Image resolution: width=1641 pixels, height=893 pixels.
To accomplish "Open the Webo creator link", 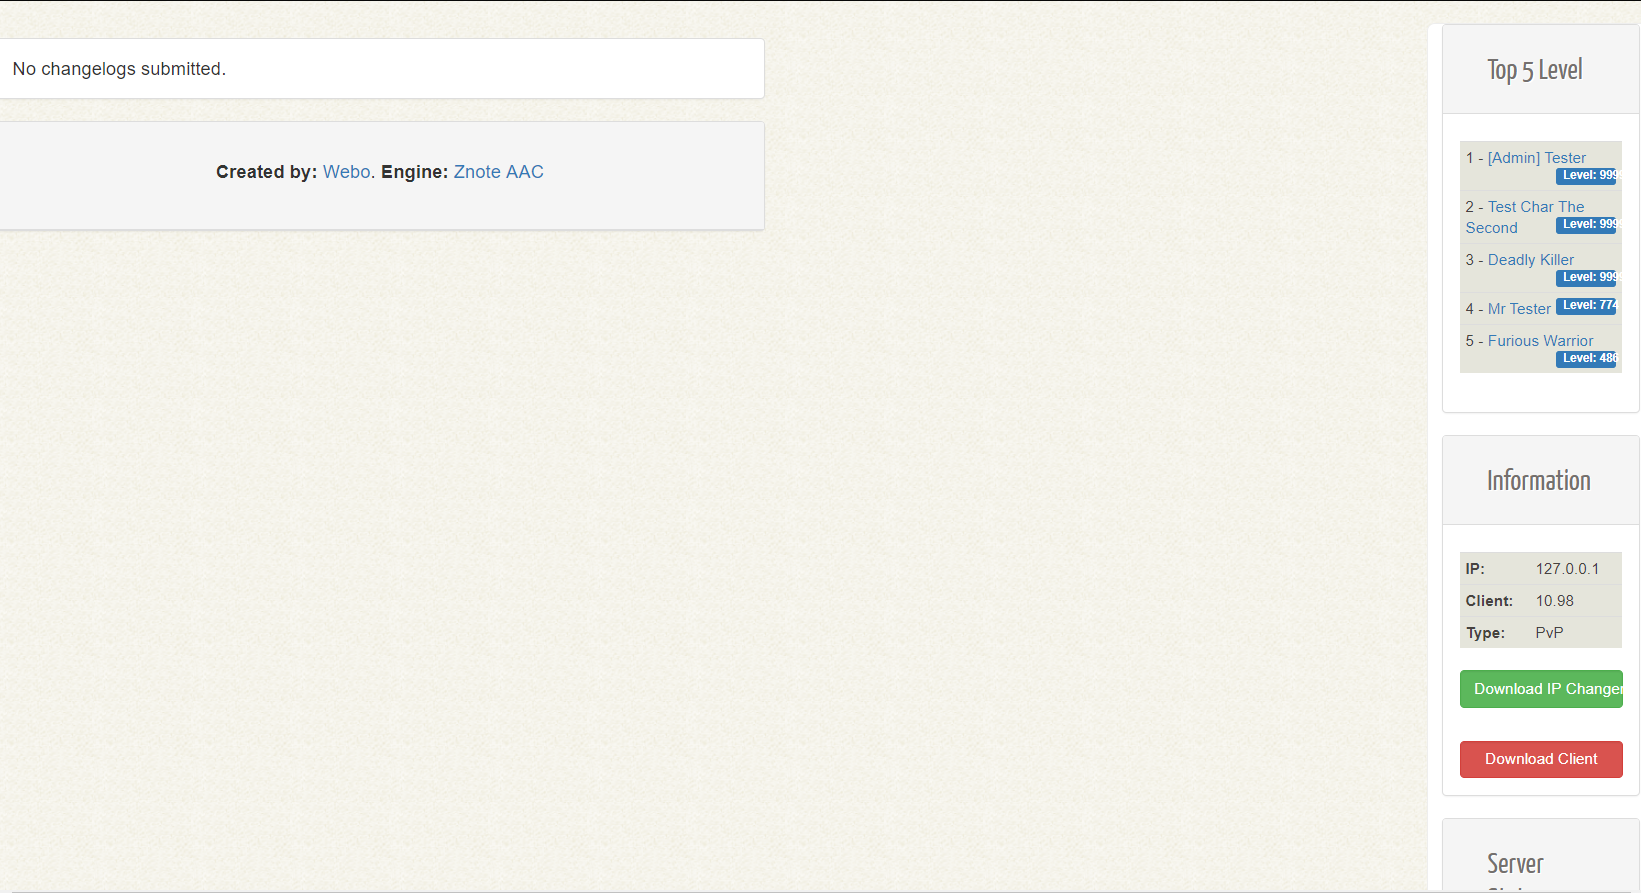I will (x=346, y=172).
